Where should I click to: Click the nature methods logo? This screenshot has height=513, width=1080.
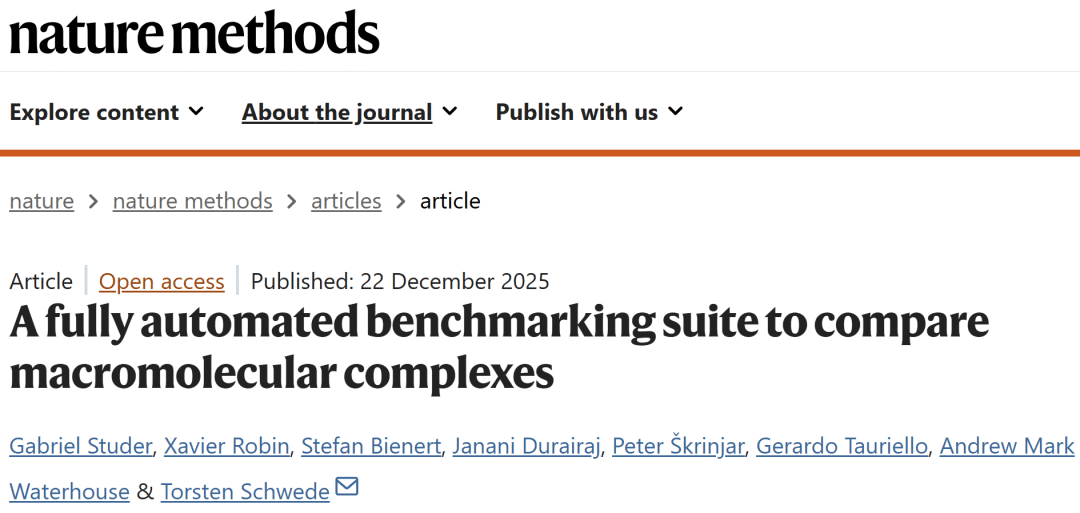point(194,33)
